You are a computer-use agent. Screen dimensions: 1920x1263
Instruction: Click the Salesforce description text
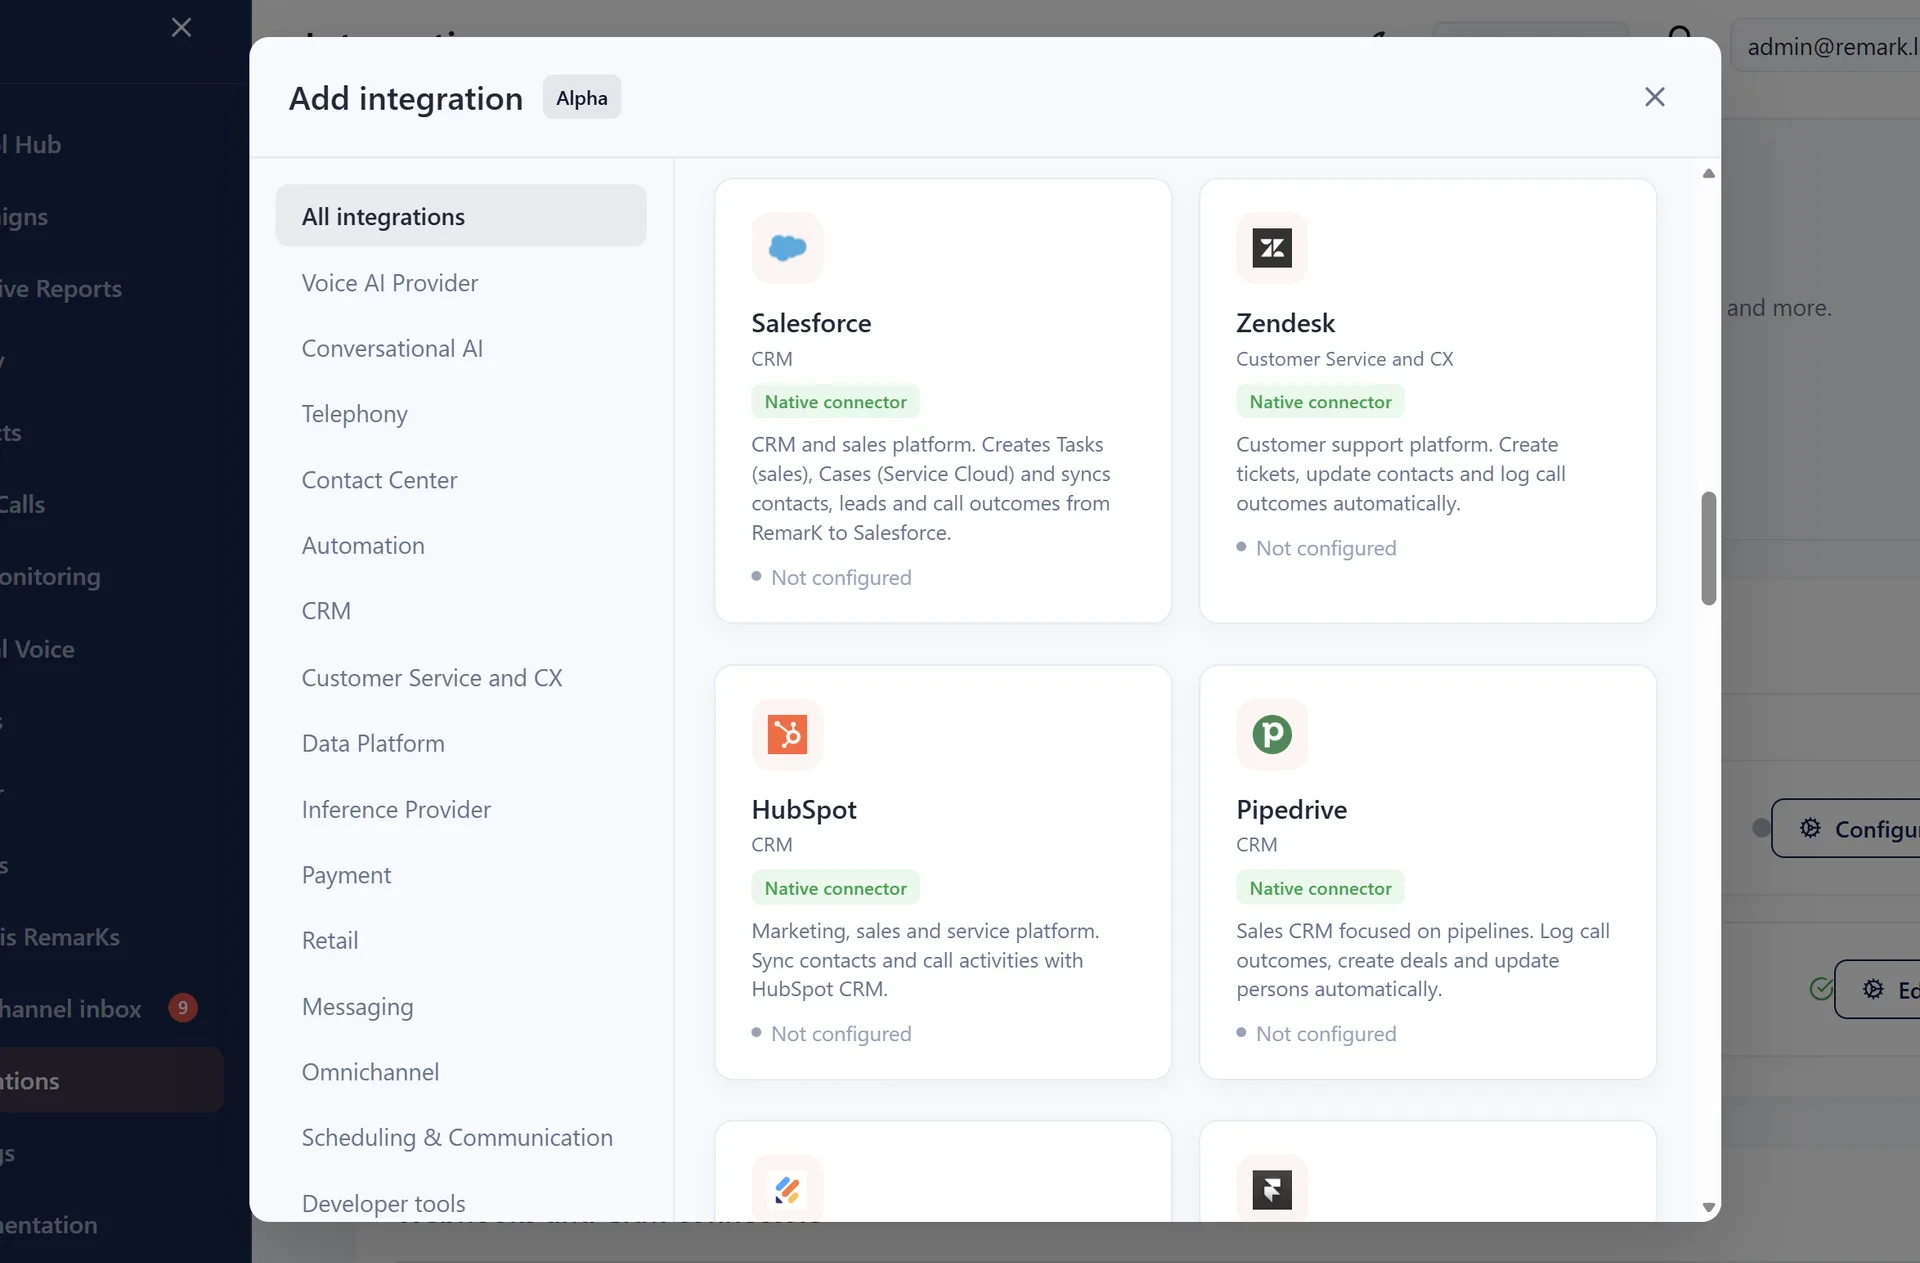point(931,488)
